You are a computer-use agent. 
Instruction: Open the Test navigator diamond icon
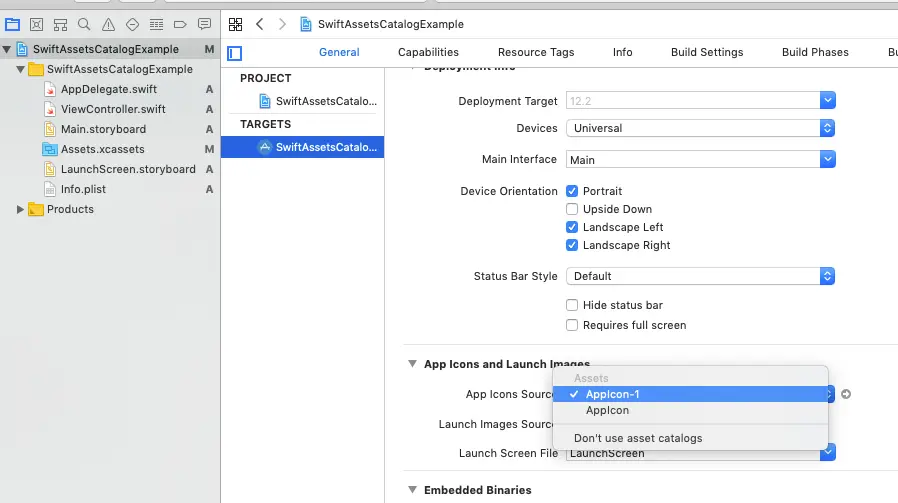click(132, 25)
